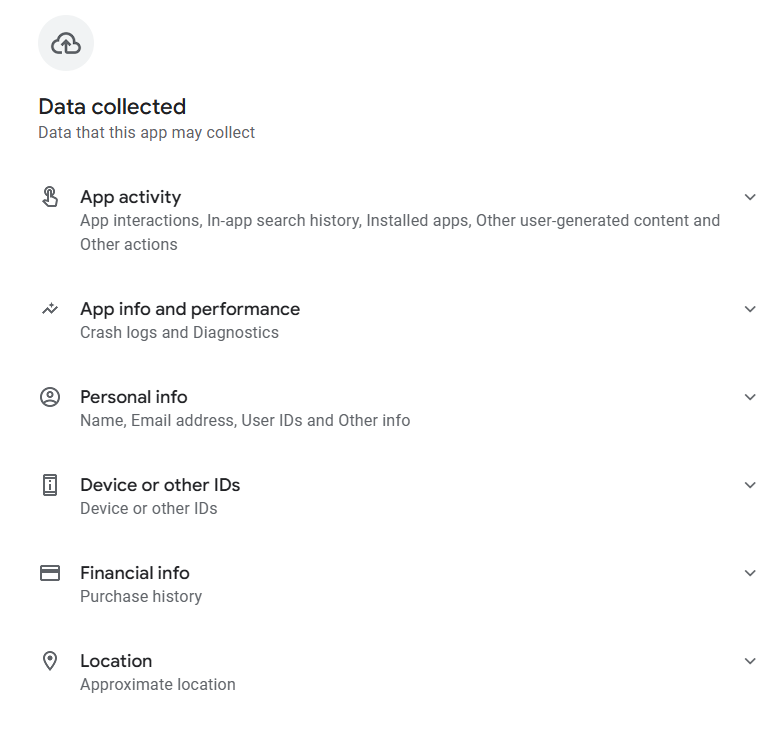The height and width of the screenshot is (729, 784).
Task: Expand Device or other IDs chevron
Action: [x=750, y=485]
